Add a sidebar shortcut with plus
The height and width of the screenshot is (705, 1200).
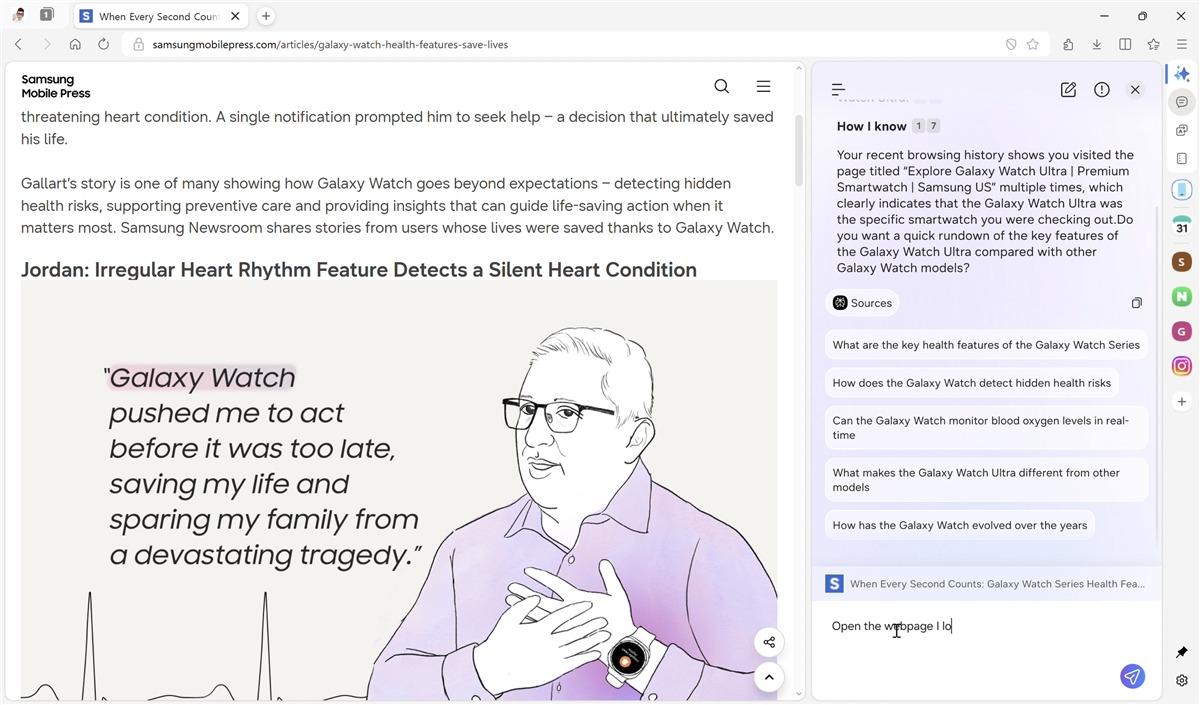pos(1181,402)
